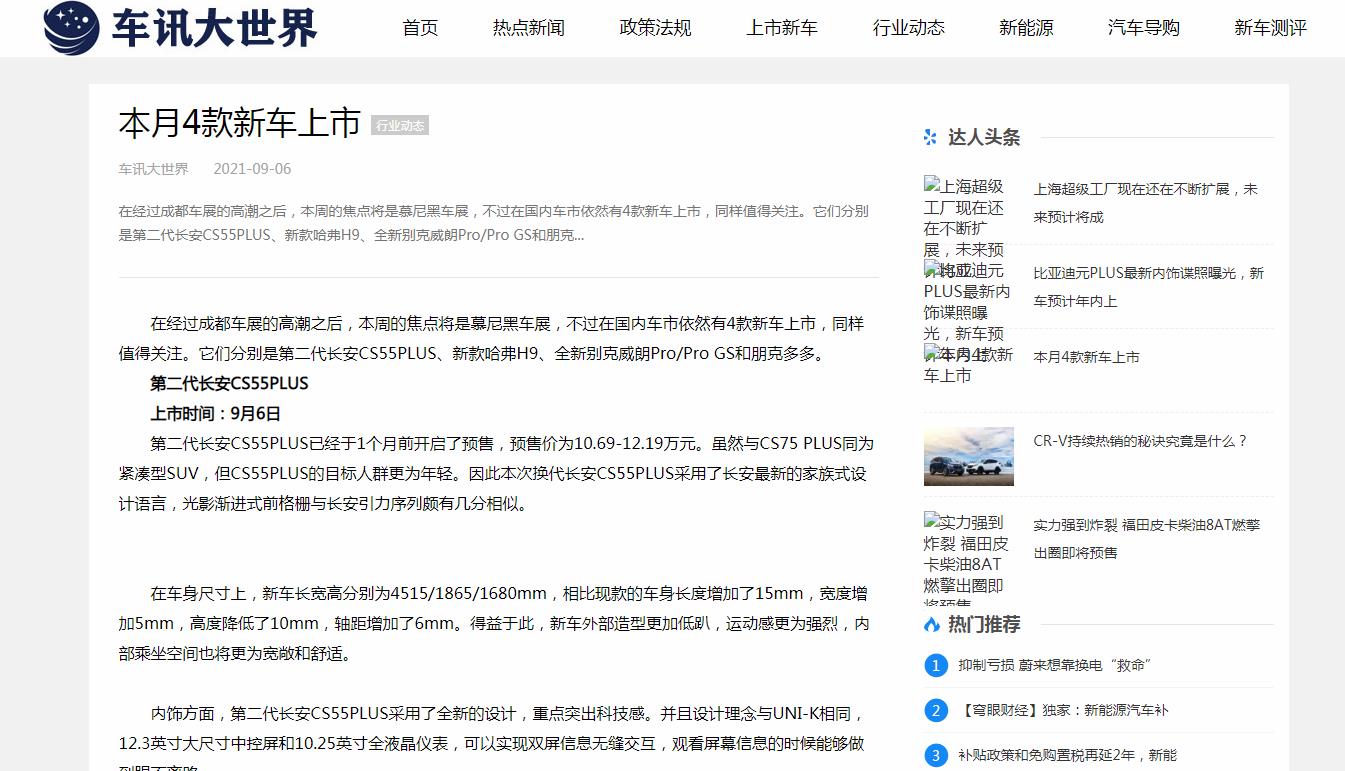
Task: Click the publish date 2021-09-06
Action: click(x=252, y=169)
